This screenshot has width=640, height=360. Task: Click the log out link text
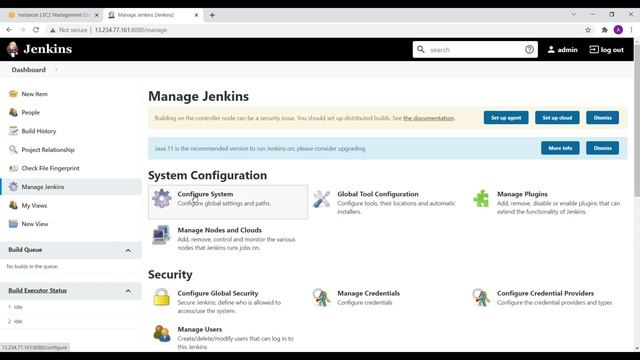(612, 50)
